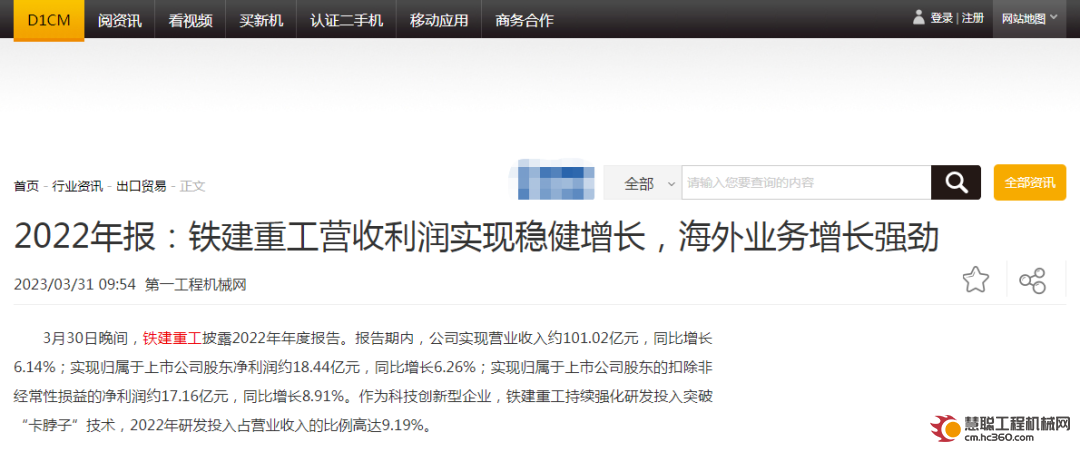This screenshot has width=1080, height=452.
Task: Click the D1CM logo tab
Action: [x=49, y=20]
